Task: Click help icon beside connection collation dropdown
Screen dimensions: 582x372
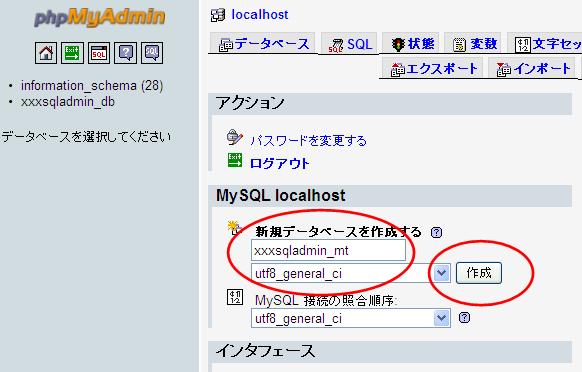Action: click(464, 317)
